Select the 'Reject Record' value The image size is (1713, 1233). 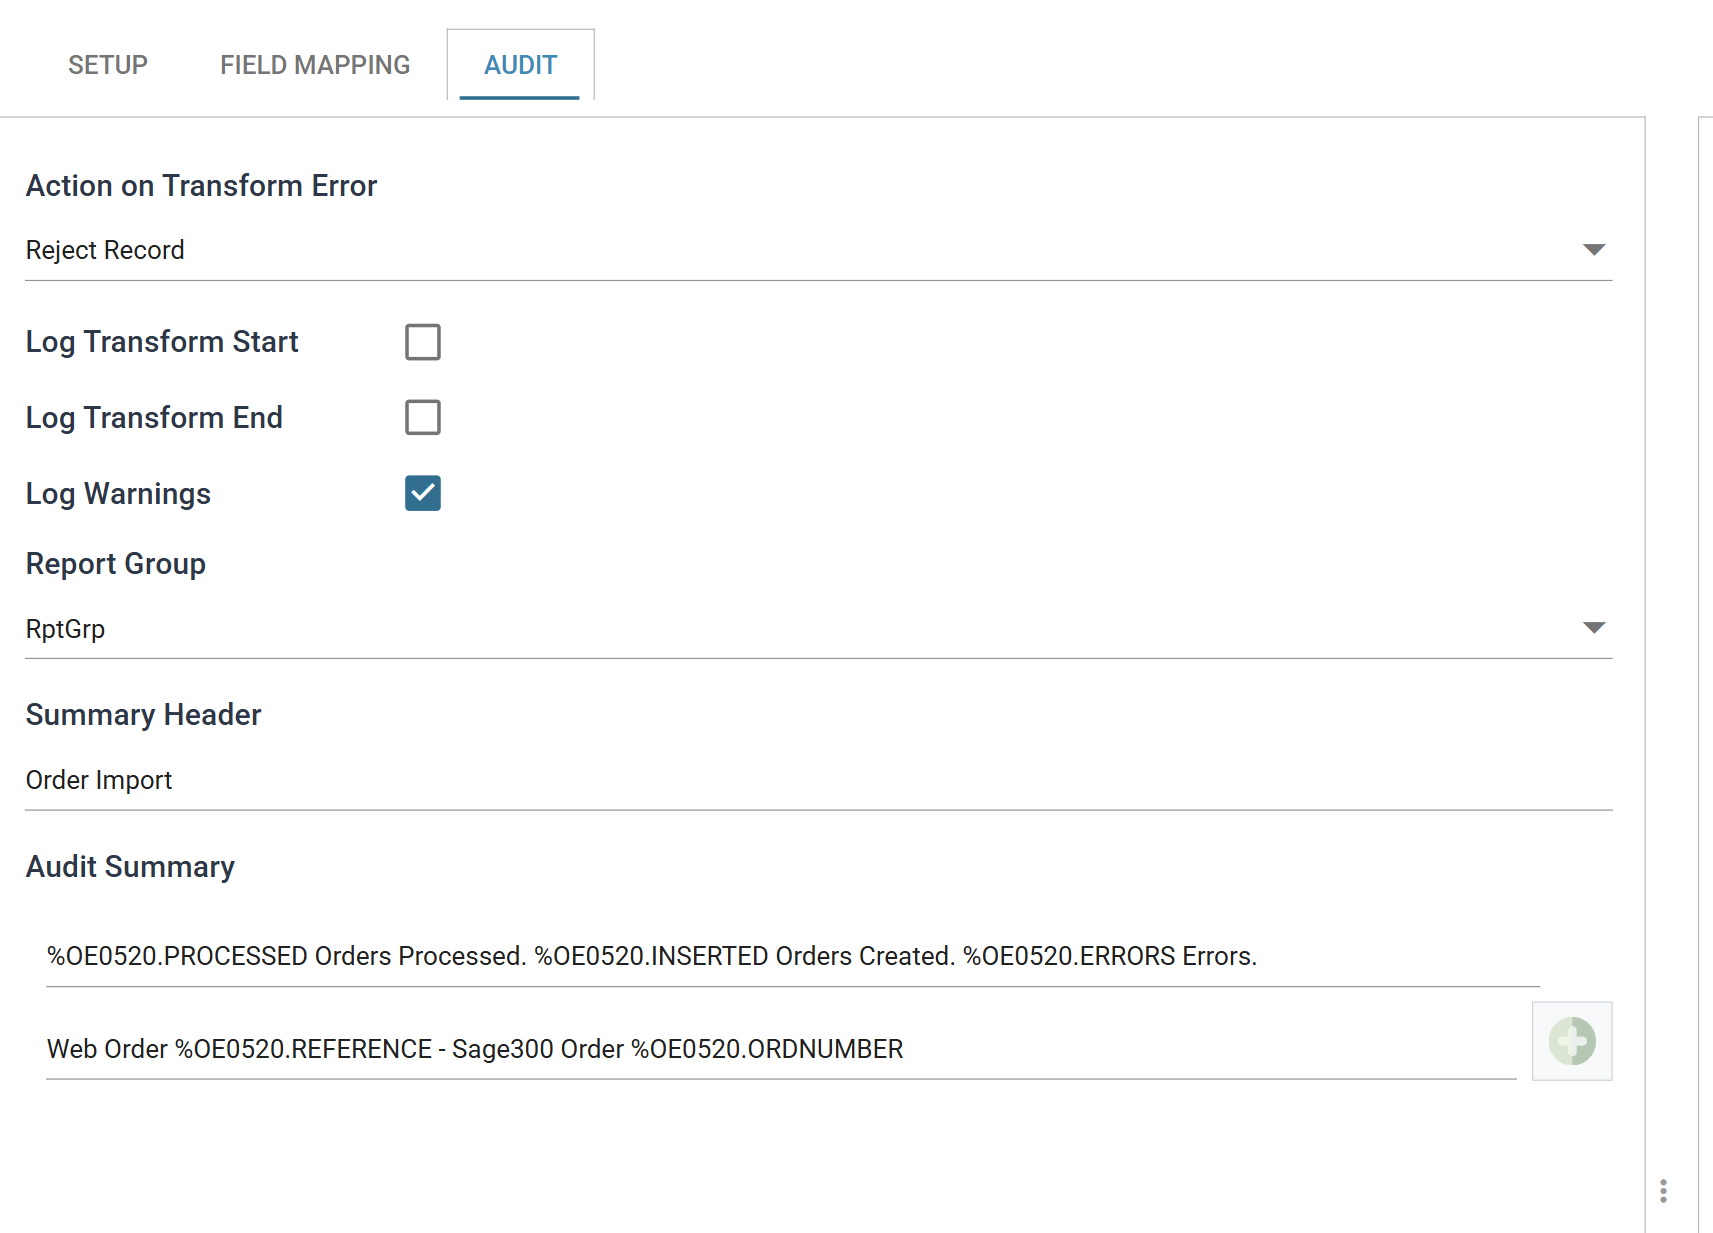[x=105, y=250]
